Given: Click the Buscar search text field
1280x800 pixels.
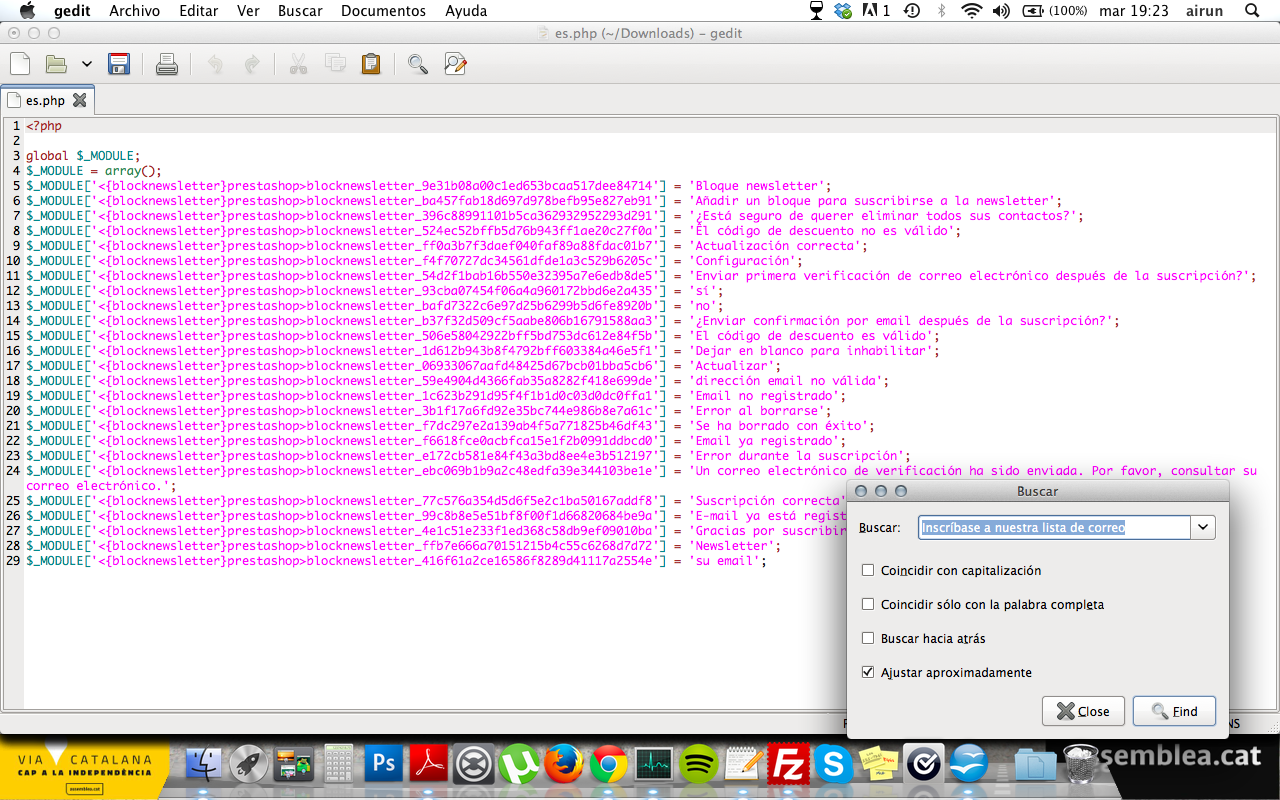Looking at the screenshot, I should (x=1054, y=527).
